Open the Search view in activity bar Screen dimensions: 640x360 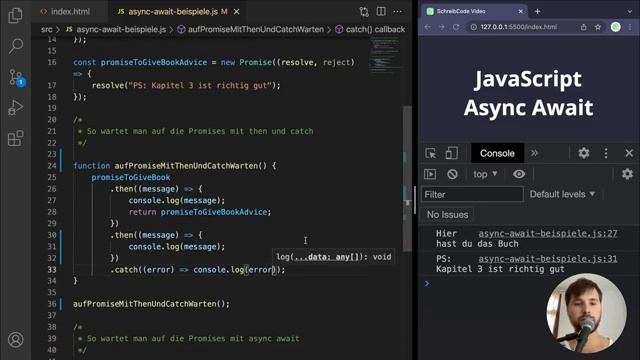[16, 46]
